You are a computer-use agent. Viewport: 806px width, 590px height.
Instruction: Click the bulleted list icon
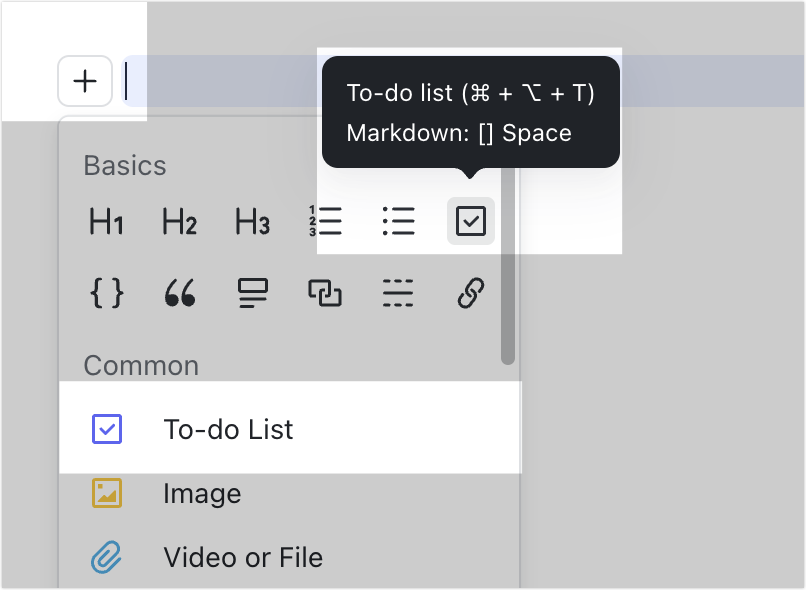pos(398,221)
